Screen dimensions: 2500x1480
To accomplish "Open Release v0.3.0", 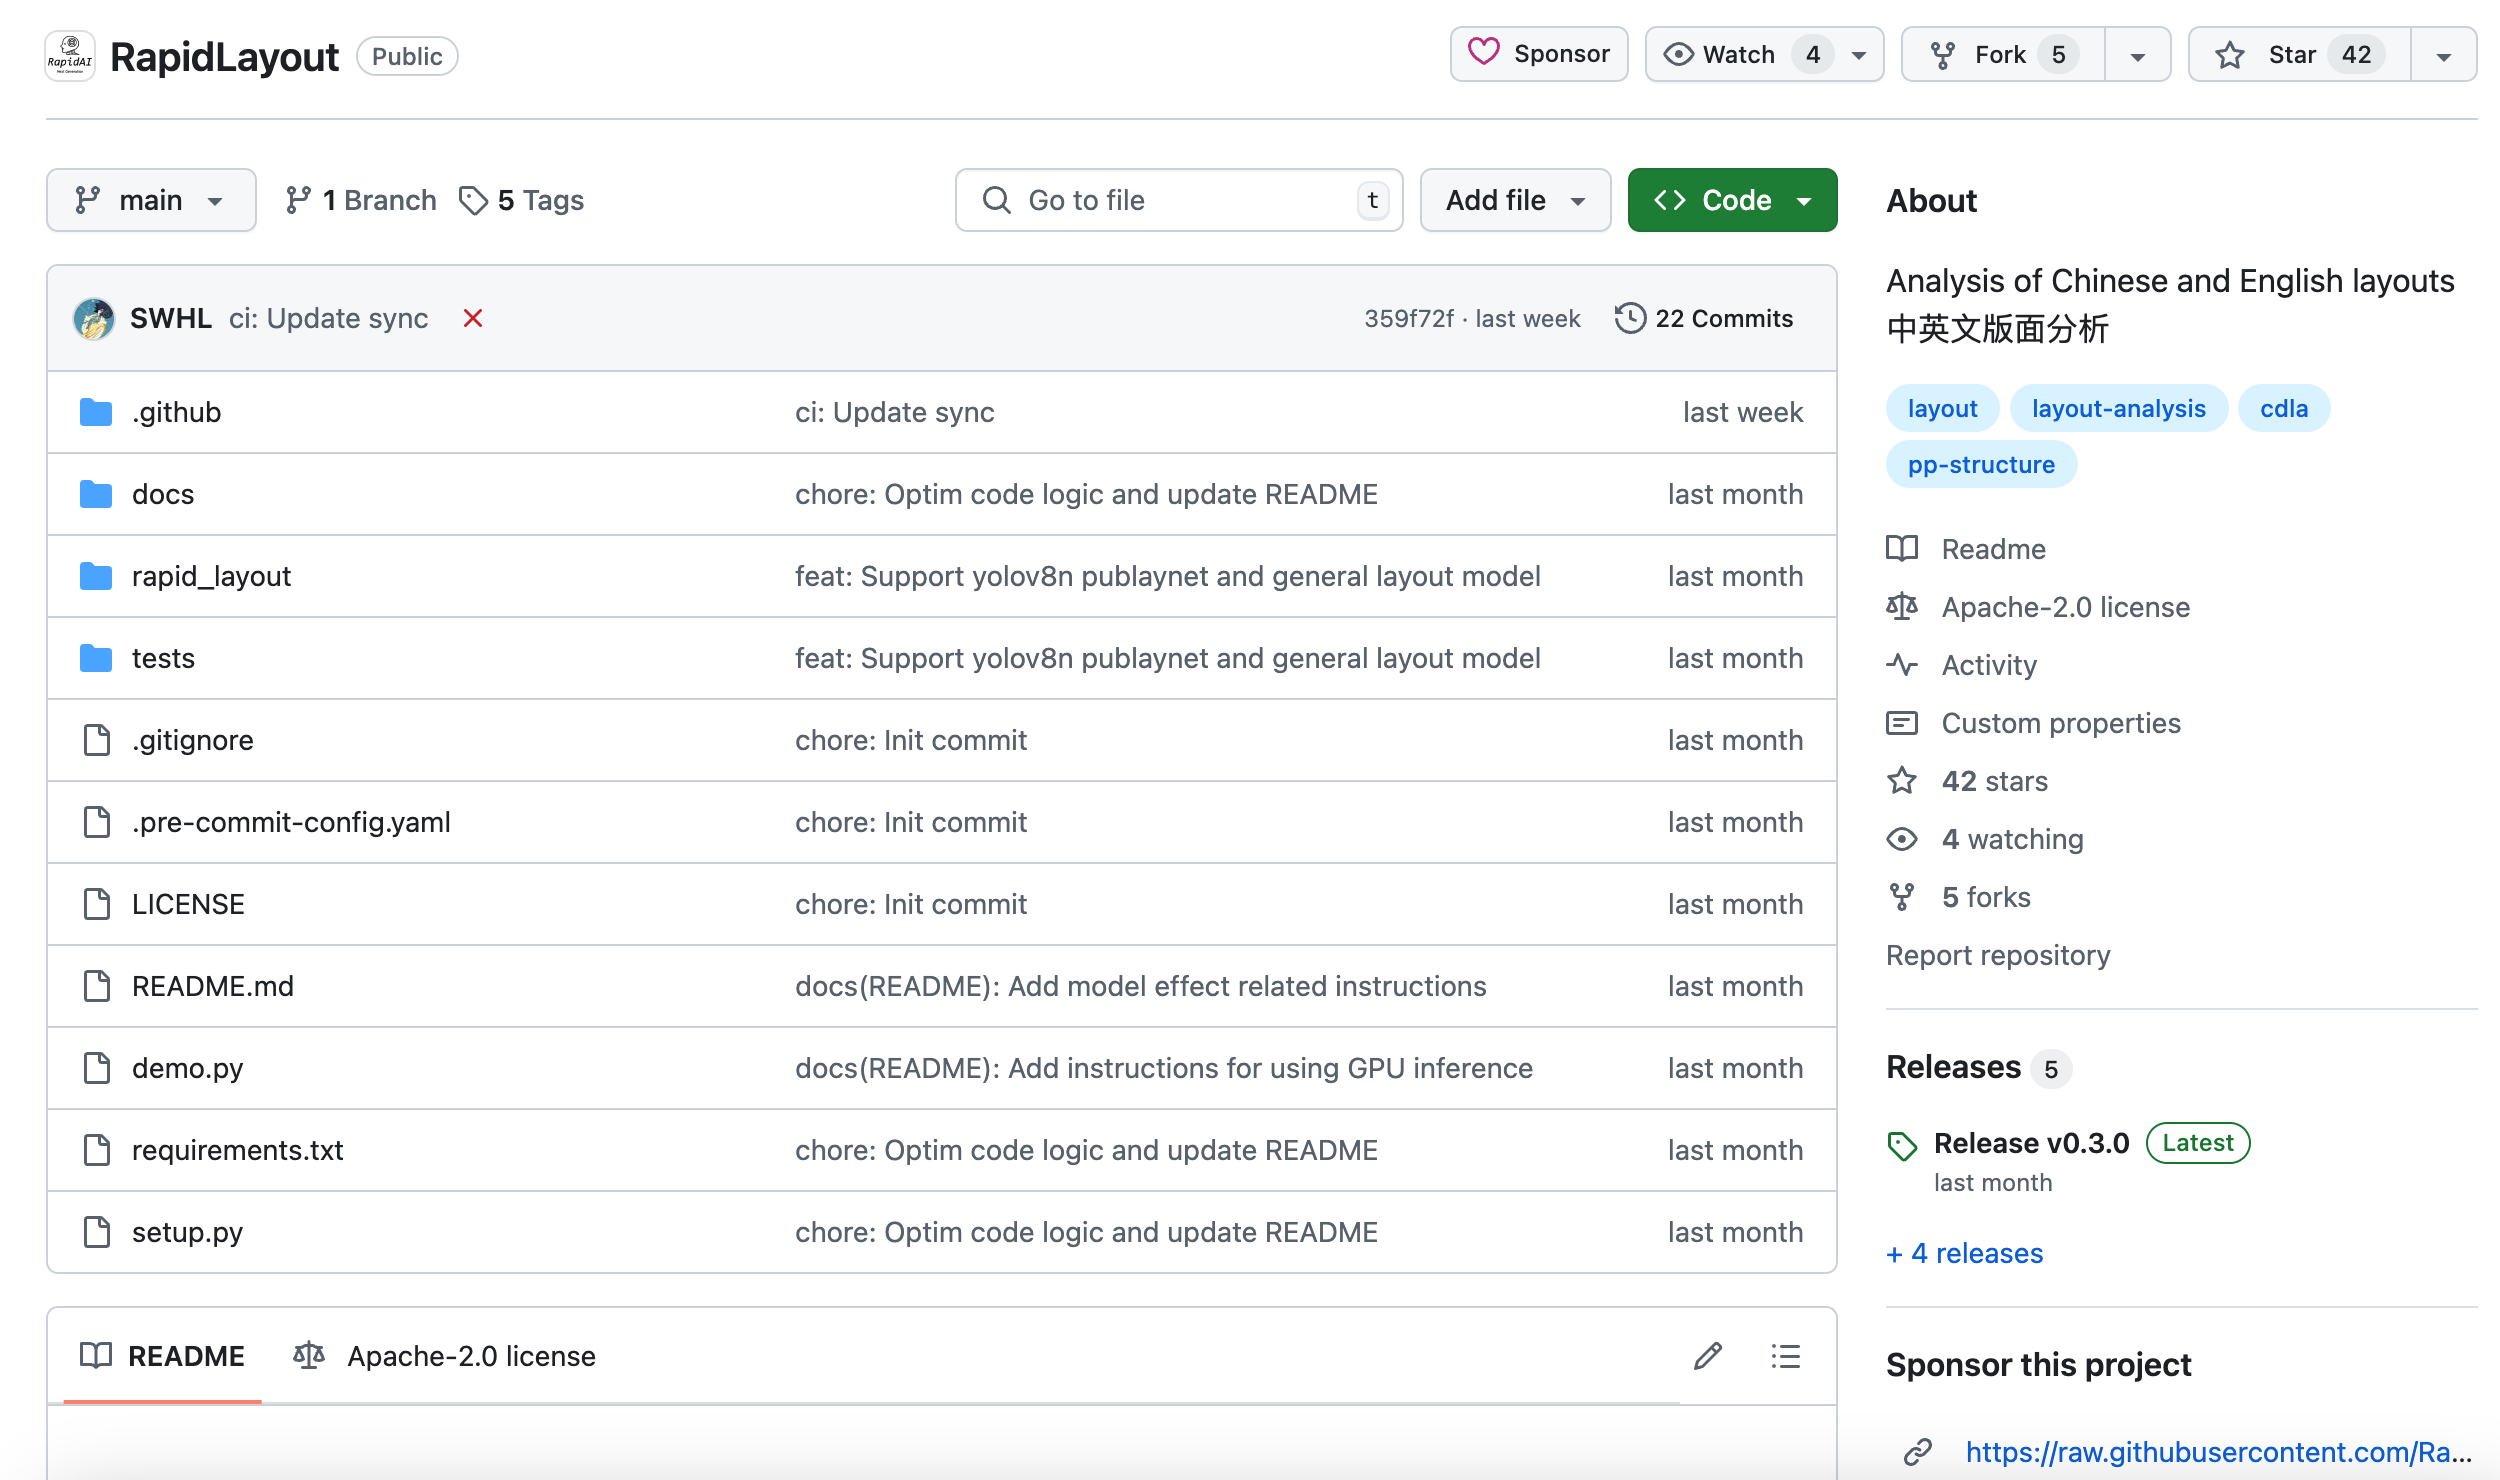I will tap(2031, 1143).
